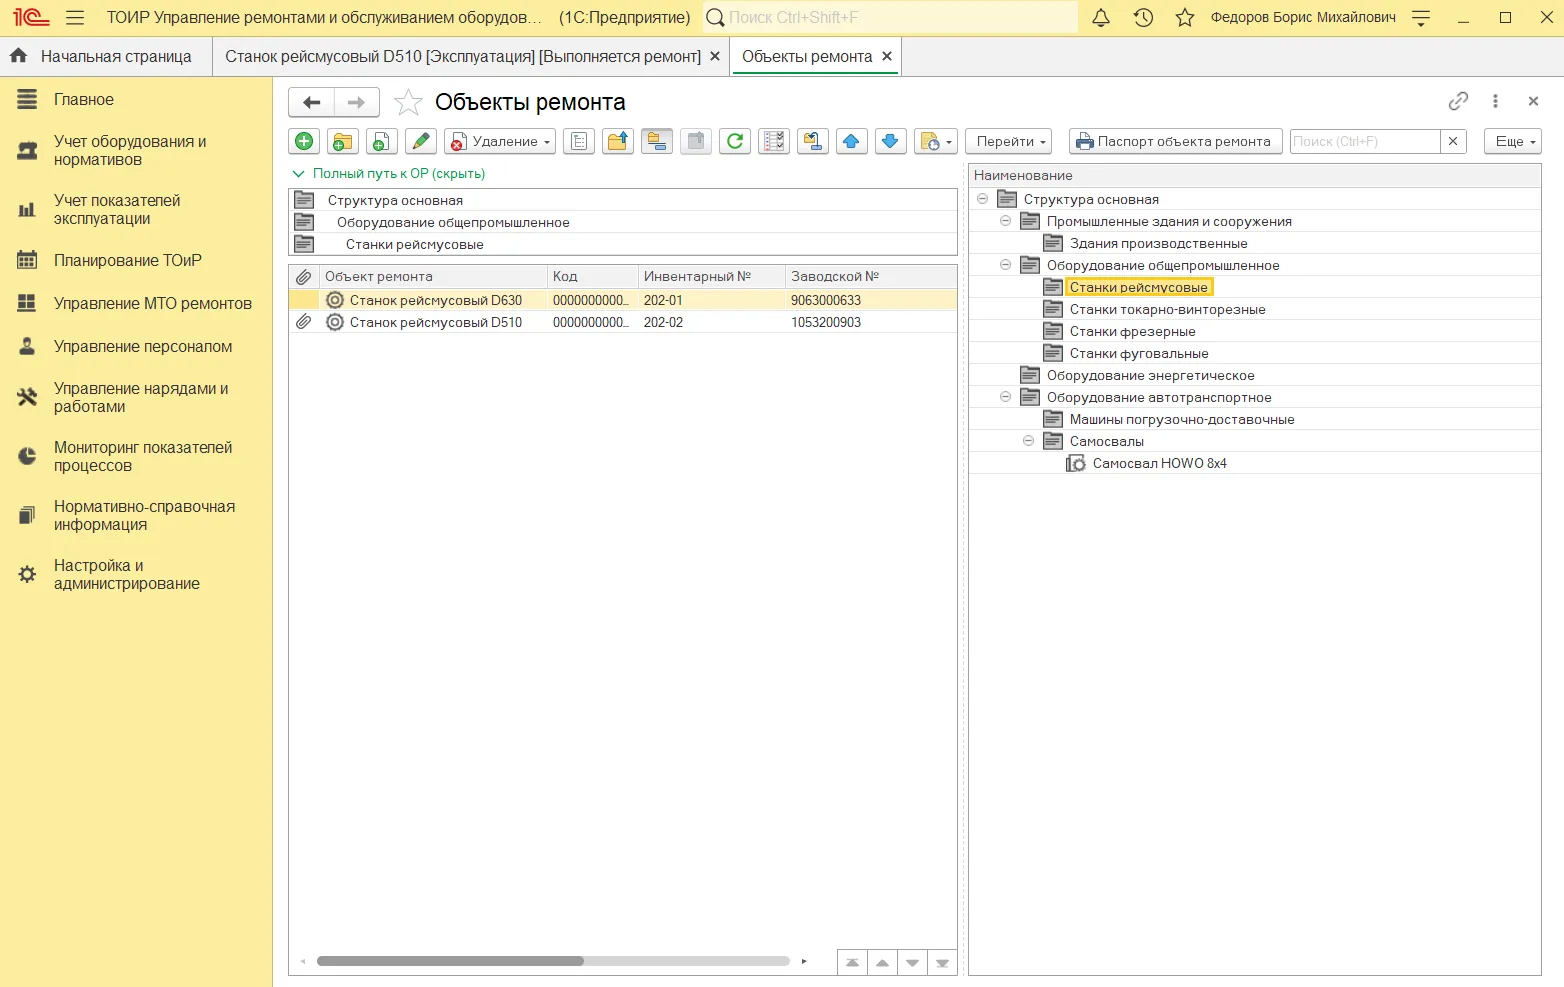Open the document-clock dropdown icon

[x=936, y=141]
